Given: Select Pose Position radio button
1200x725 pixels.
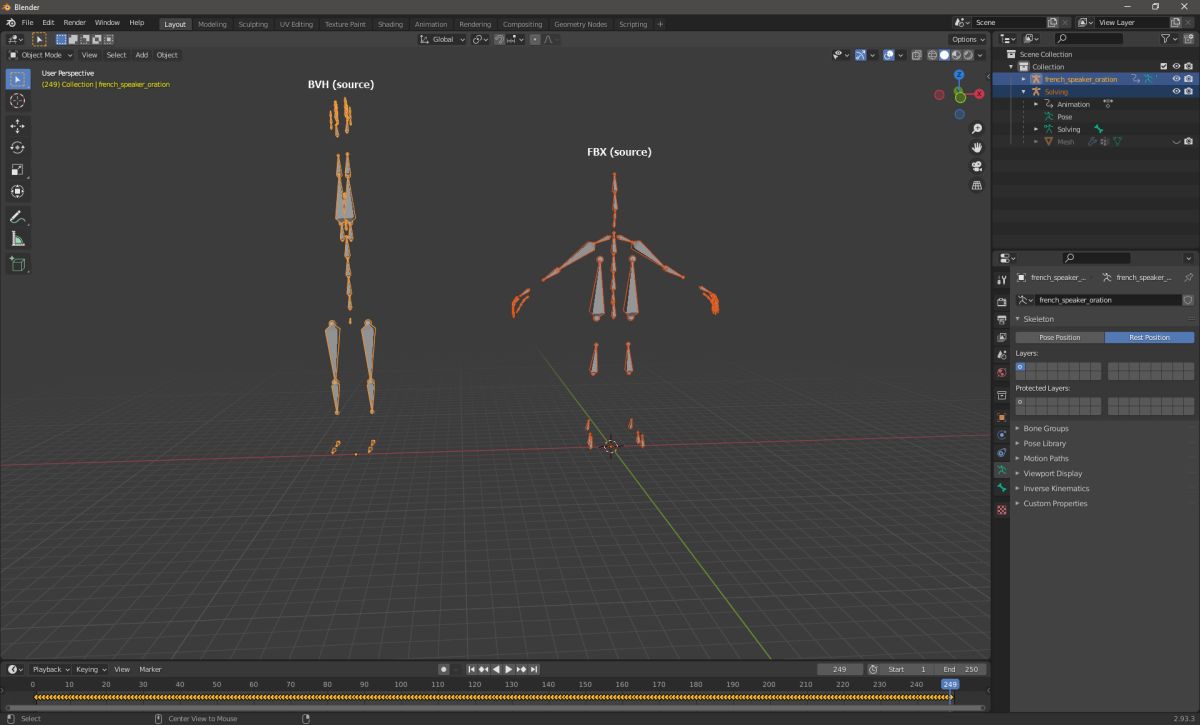Looking at the screenshot, I should pyautogui.click(x=1059, y=337).
